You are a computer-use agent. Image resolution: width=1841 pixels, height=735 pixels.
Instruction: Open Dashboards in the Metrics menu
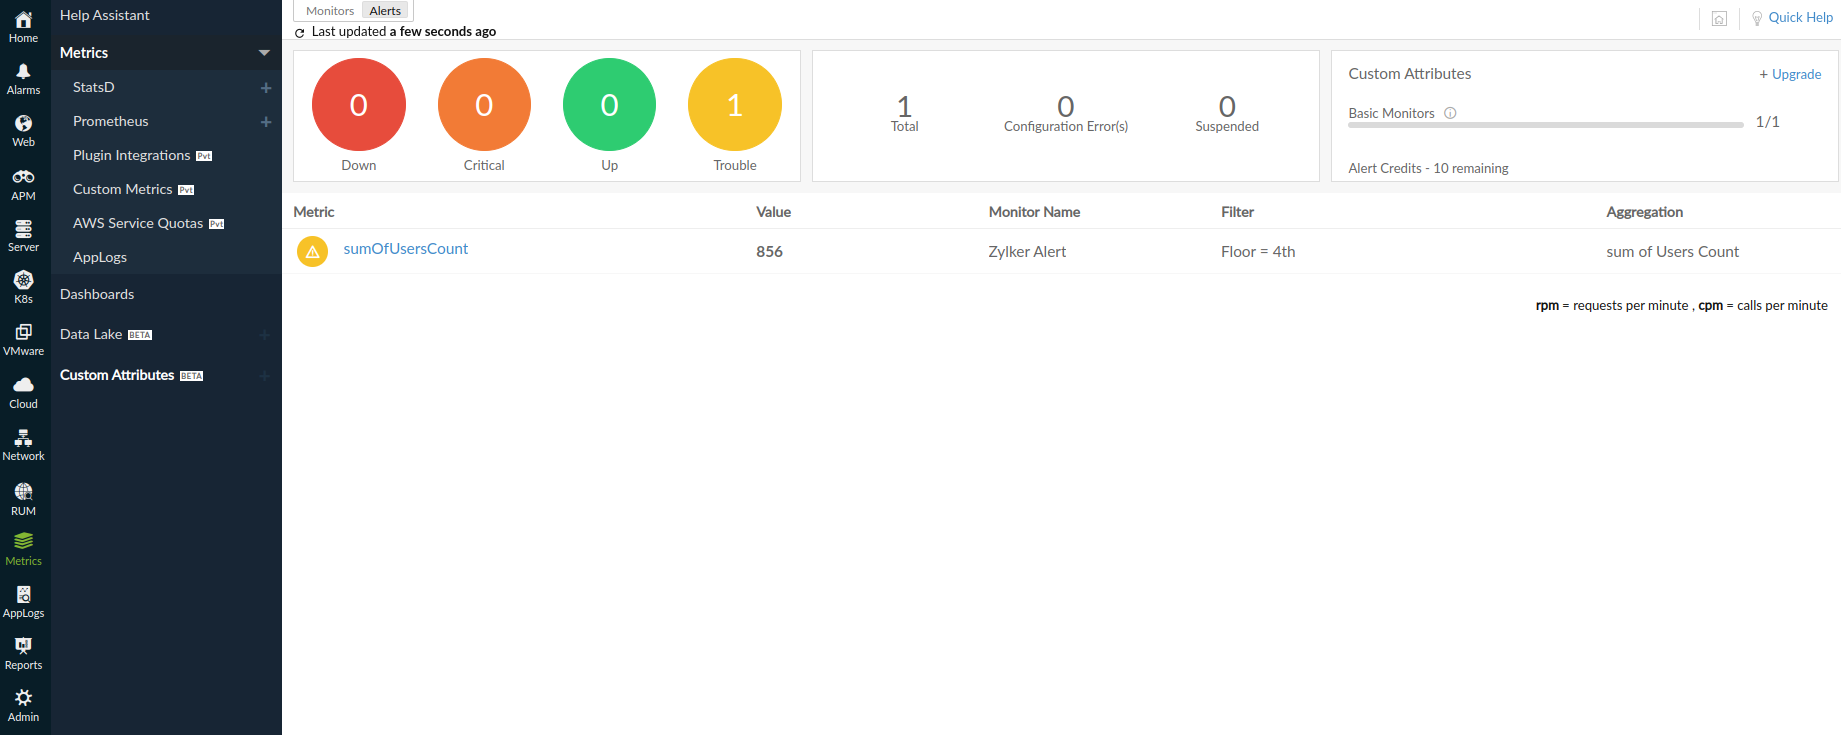(x=97, y=294)
